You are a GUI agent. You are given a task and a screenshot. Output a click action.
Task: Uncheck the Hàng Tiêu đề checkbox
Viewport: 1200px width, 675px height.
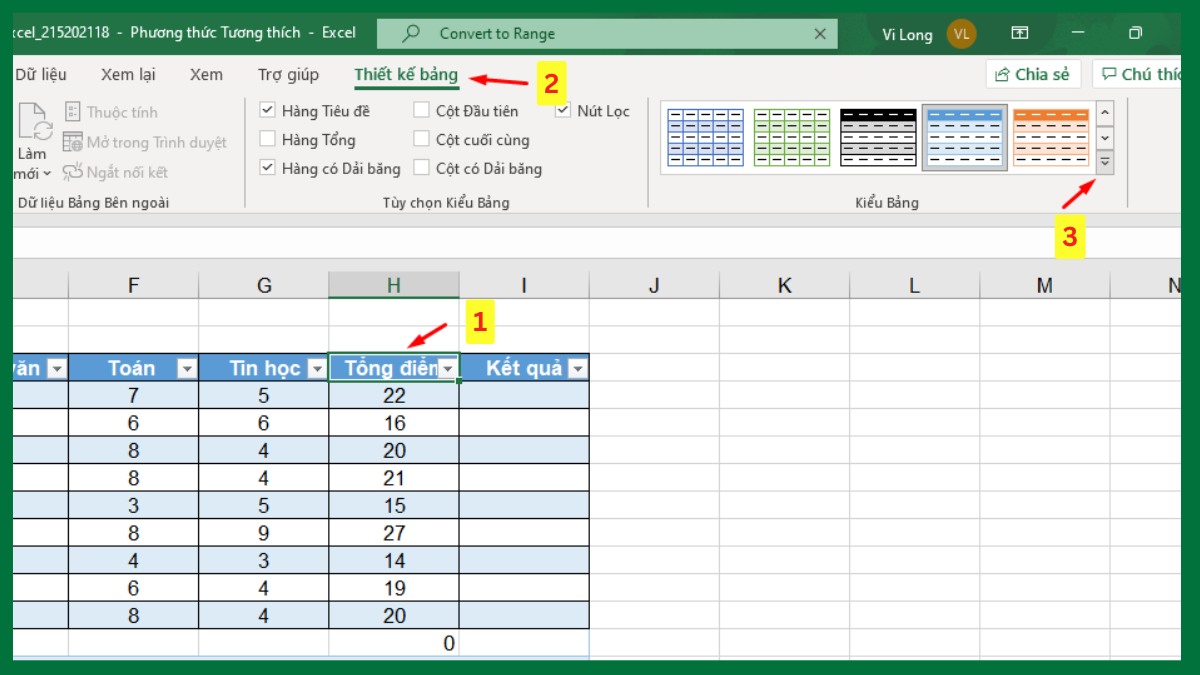point(268,110)
